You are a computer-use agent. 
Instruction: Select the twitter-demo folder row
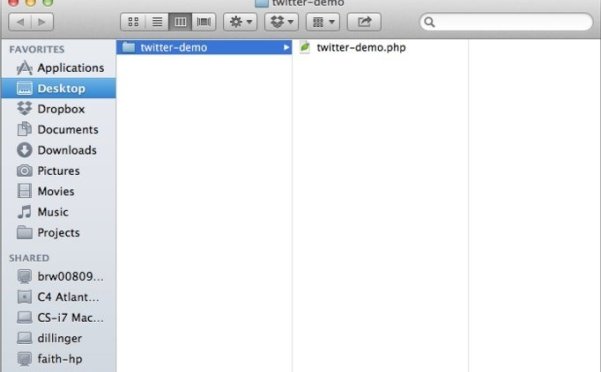point(204,48)
